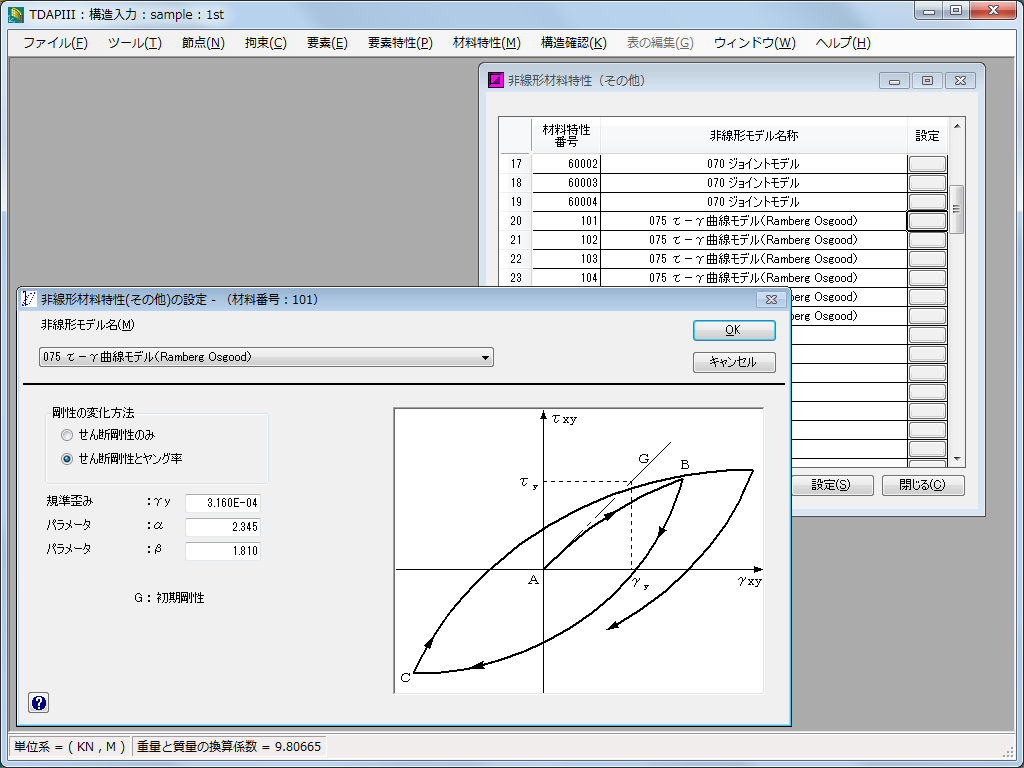Open the ファイル(F) menu
This screenshot has width=1024, height=768.
pyautogui.click(x=55, y=43)
